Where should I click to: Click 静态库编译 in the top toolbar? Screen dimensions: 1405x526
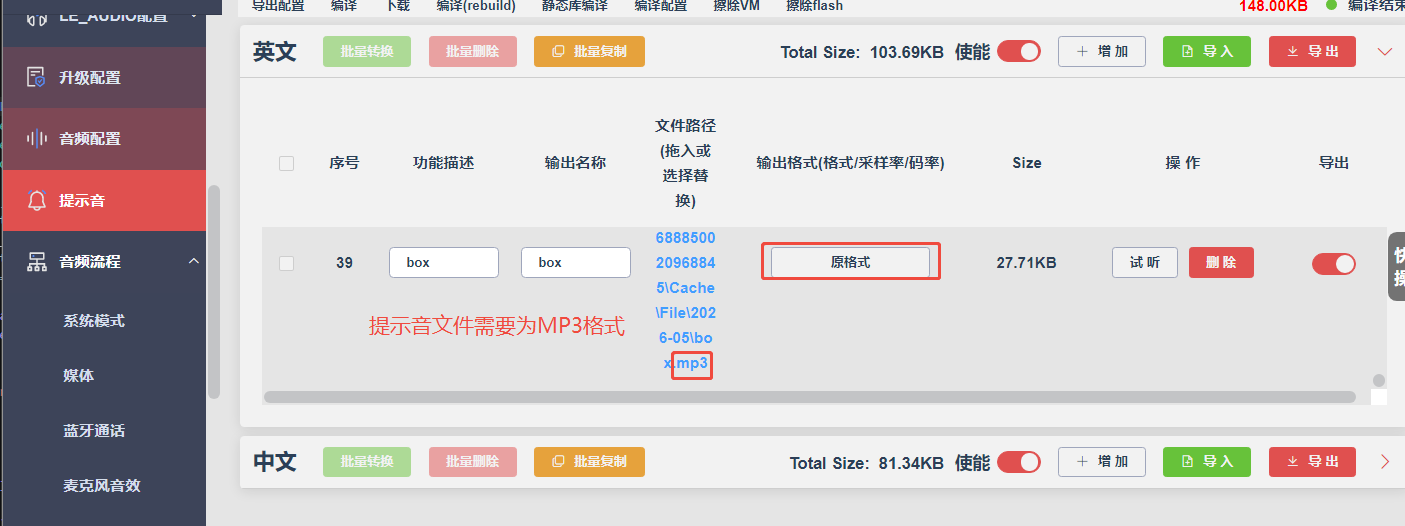[575, 5]
